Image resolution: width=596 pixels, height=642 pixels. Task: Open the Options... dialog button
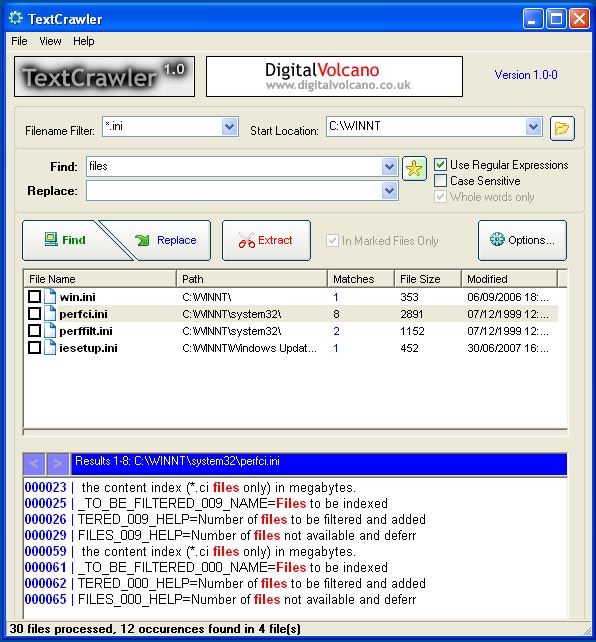pyautogui.click(x=522, y=240)
